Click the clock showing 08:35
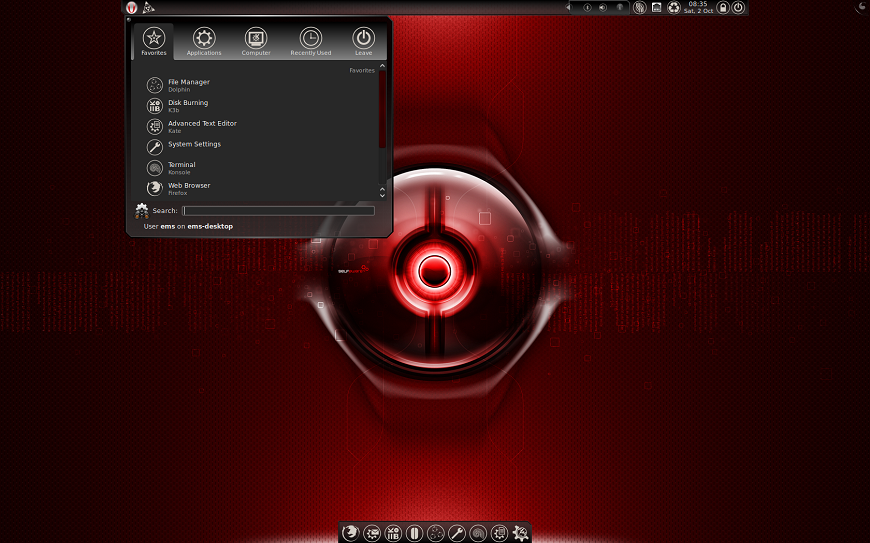870x543 pixels. tap(698, 8)
